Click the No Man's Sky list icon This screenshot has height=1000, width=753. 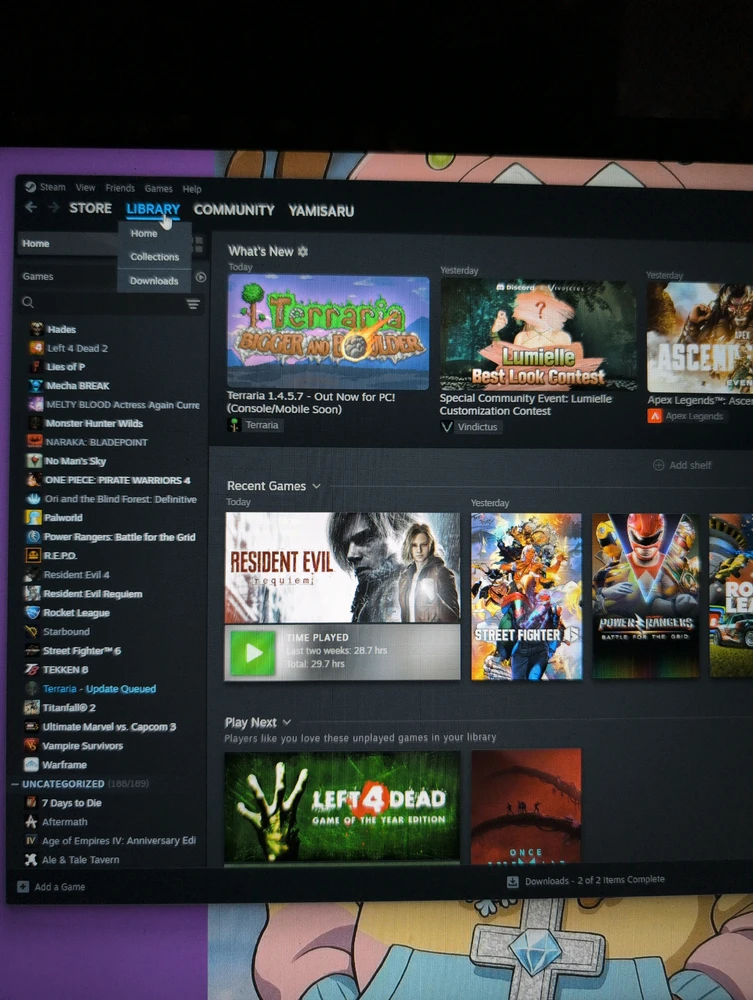pyautogui.click(x=34, y=460)
